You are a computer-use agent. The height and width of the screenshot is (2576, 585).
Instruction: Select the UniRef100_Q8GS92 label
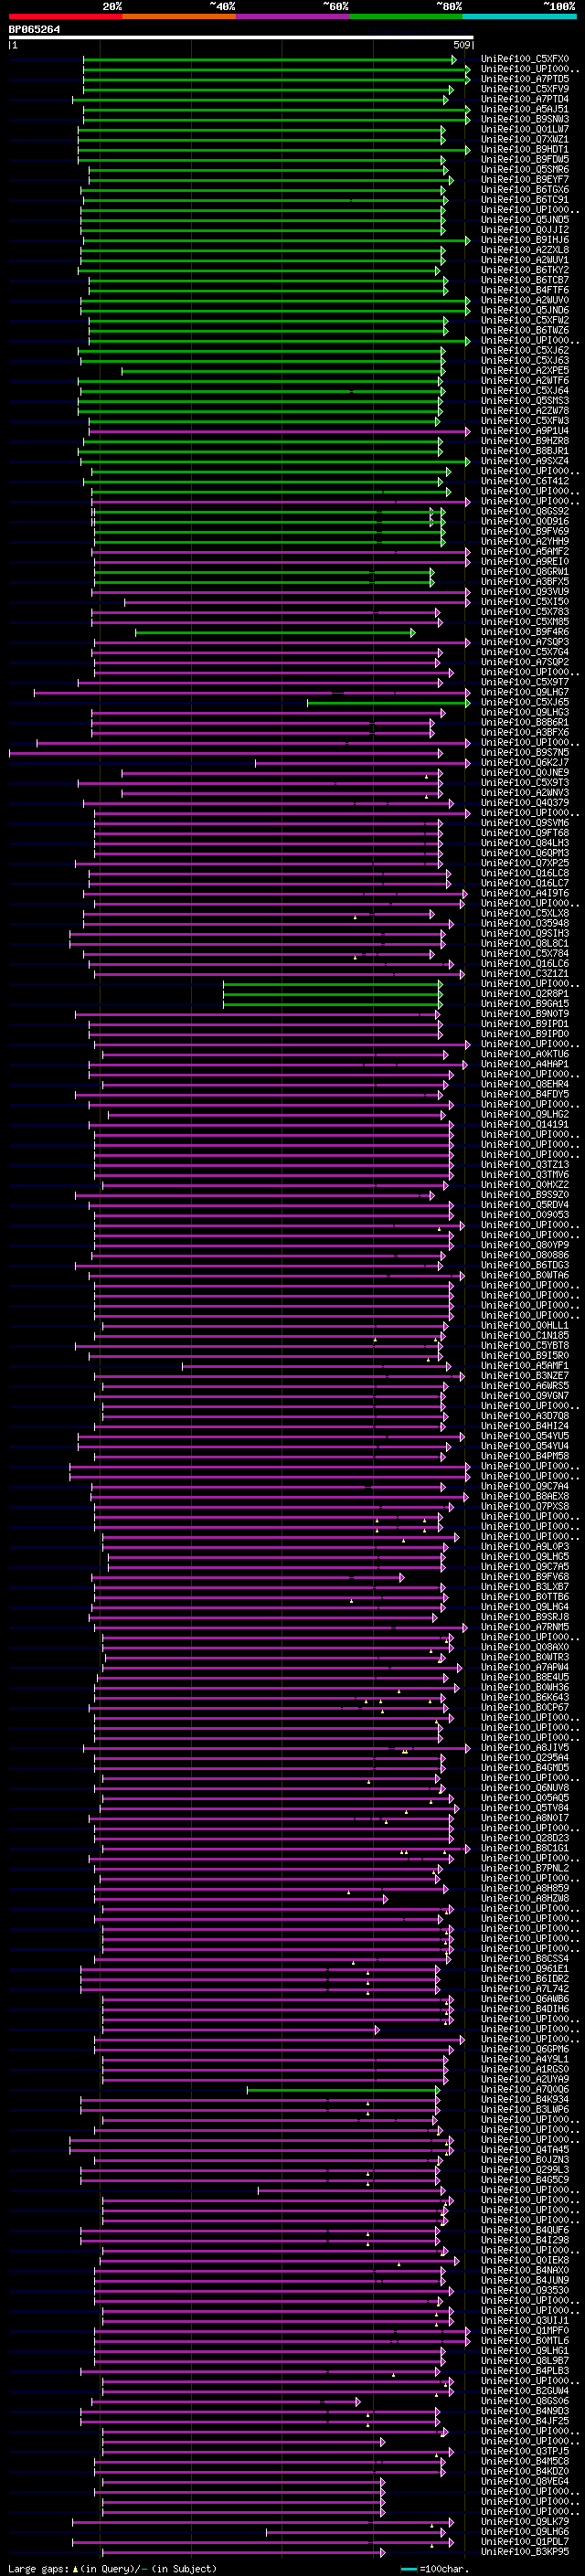tap(525, 511)
